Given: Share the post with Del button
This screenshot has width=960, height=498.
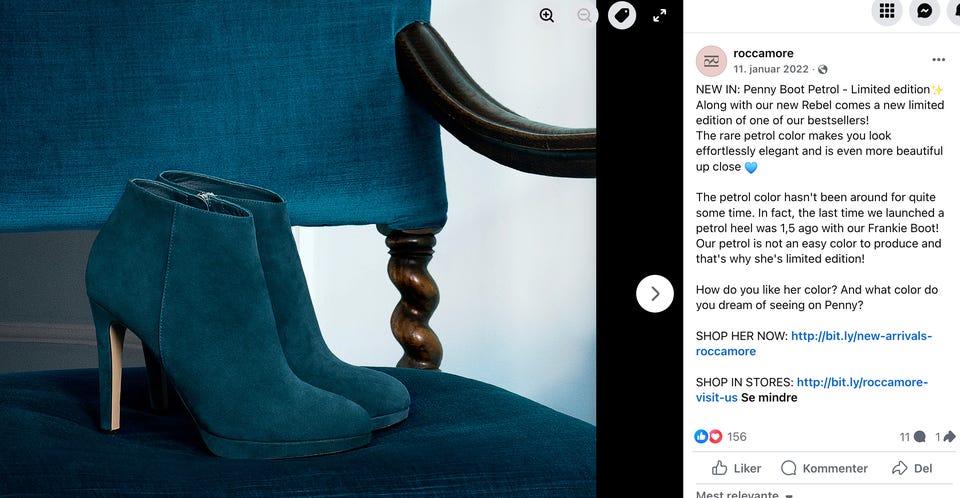Looking at the screenshot, I should pos(912,469).
